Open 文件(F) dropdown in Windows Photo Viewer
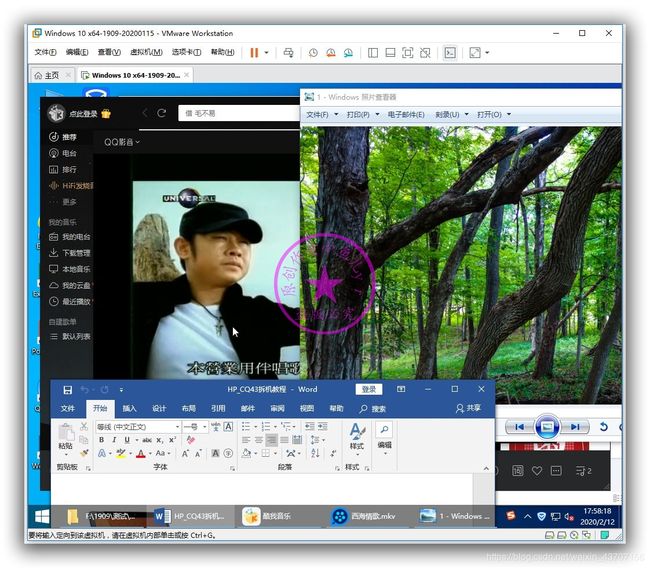Image resolution: width=650 pixels, height=568 pixels. coord(322,114)
